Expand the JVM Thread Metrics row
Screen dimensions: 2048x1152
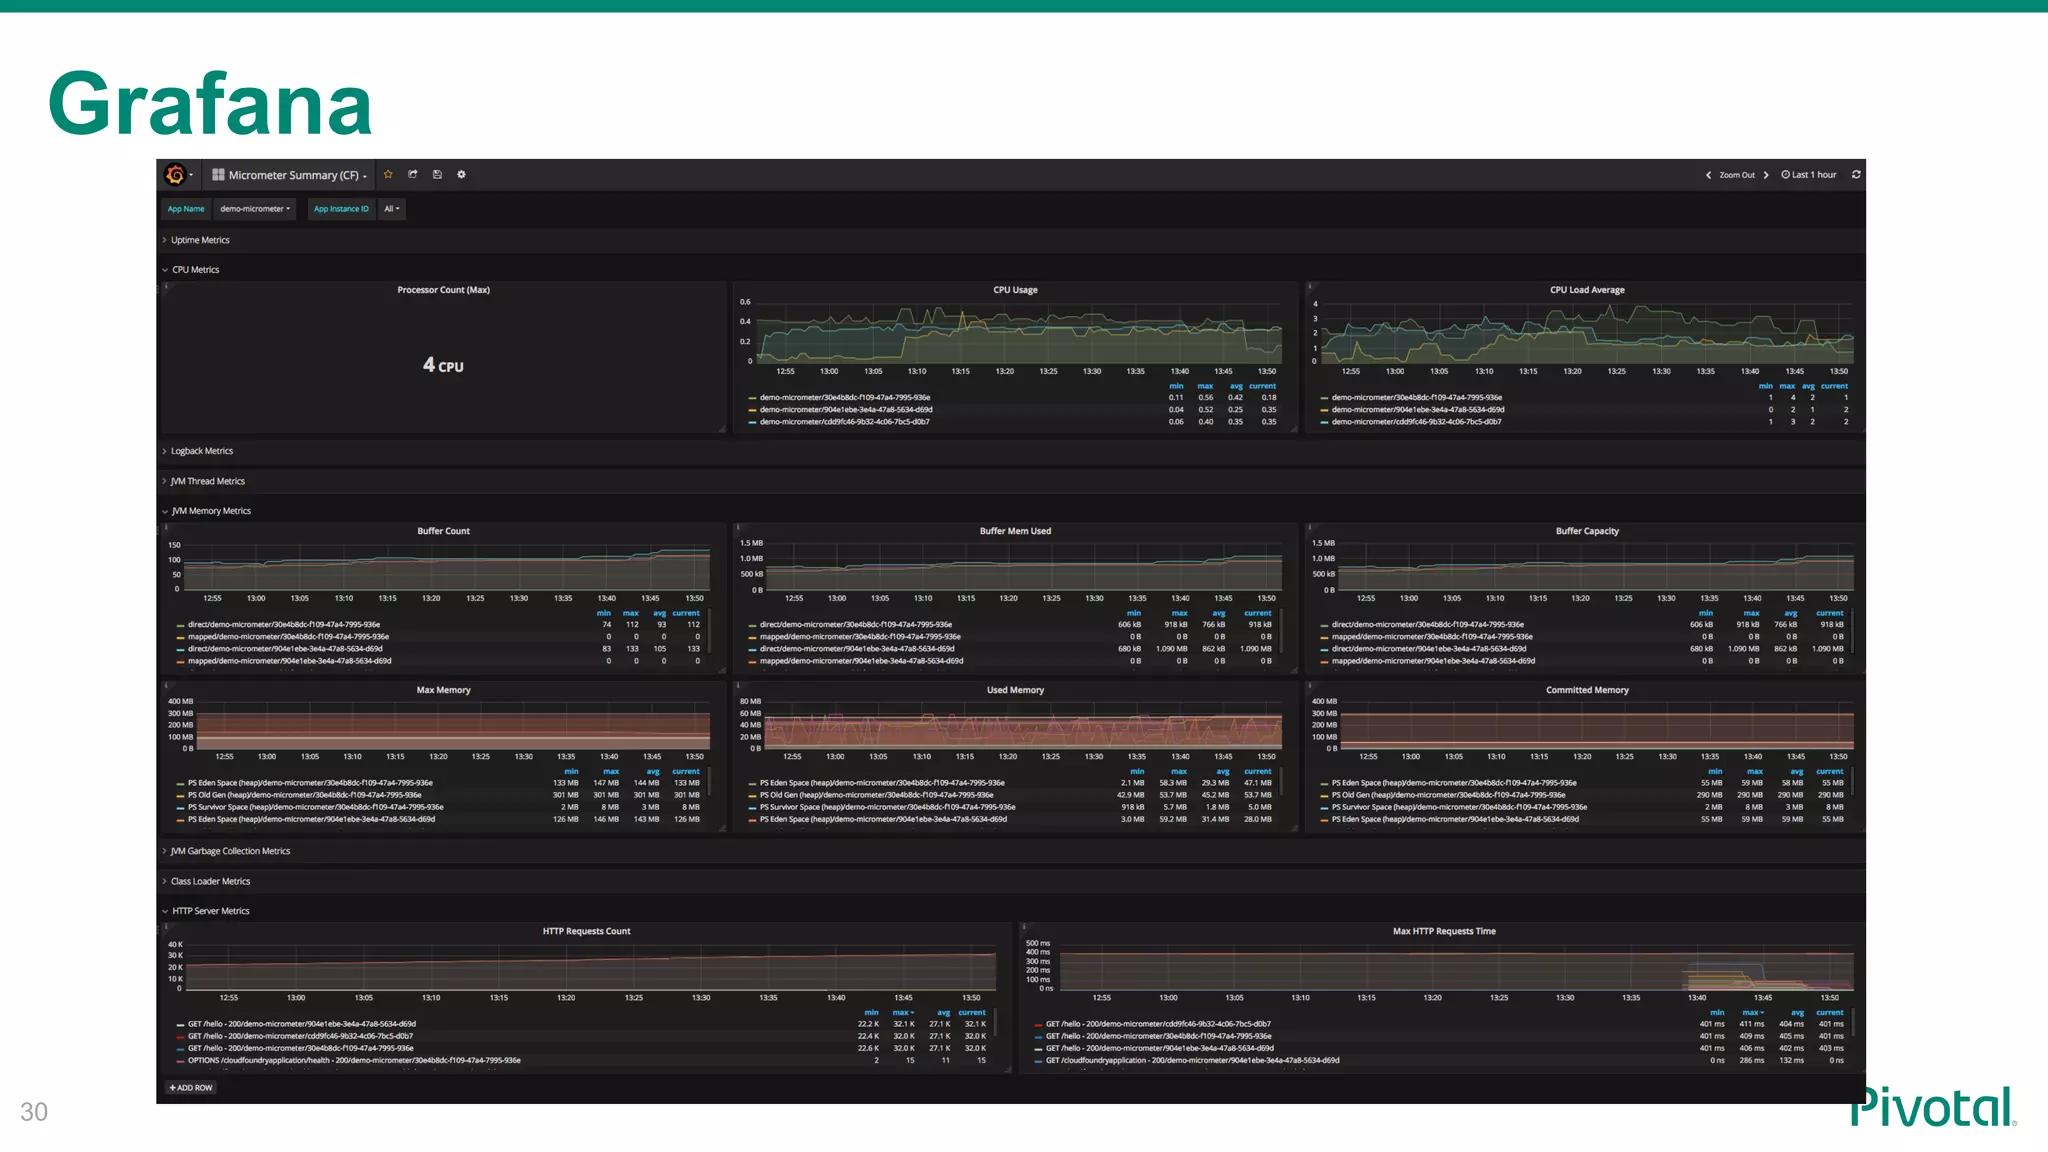(207, 481)
